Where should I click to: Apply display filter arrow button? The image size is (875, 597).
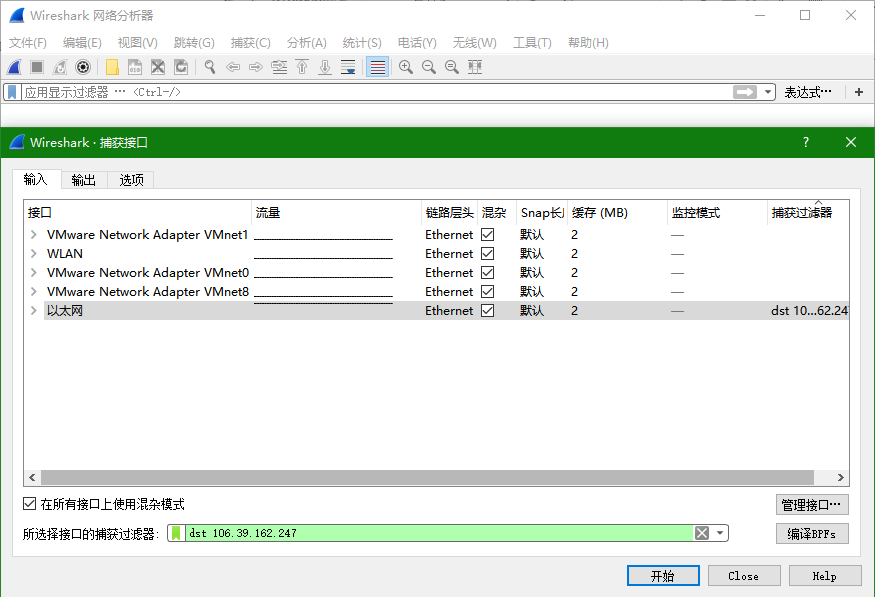744,92
